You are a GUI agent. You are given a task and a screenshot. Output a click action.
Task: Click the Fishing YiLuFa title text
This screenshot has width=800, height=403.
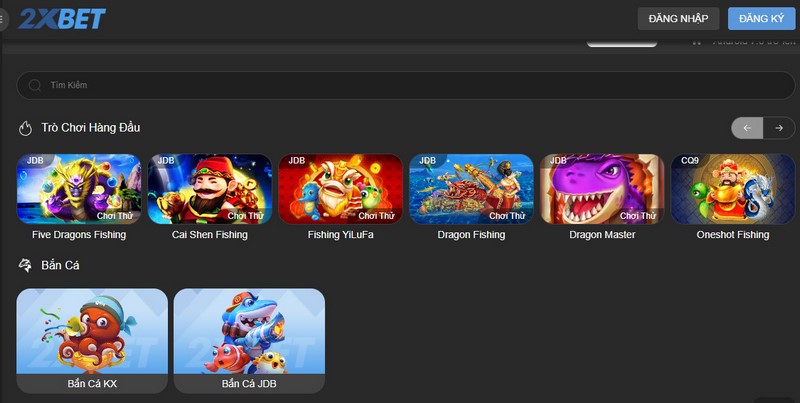tap(340, 235)
